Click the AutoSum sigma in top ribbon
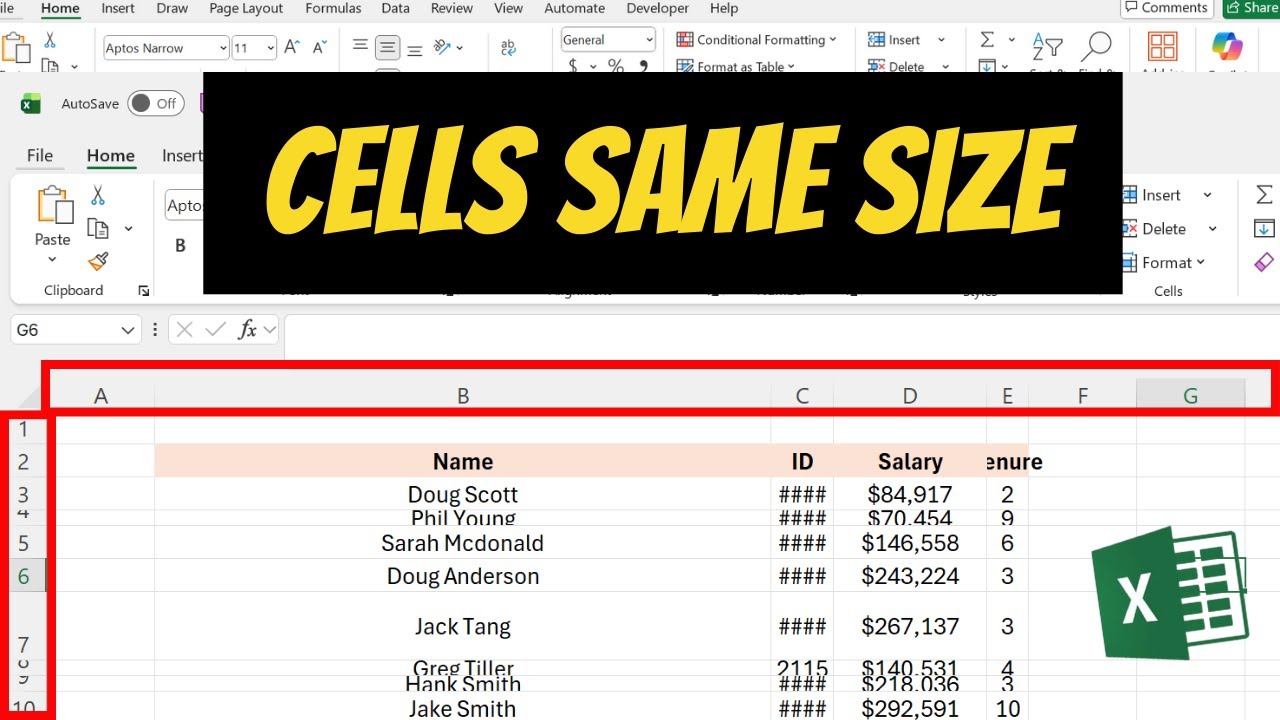The width and height of the screenshot is (1280, 720). [x=987, y=40]
